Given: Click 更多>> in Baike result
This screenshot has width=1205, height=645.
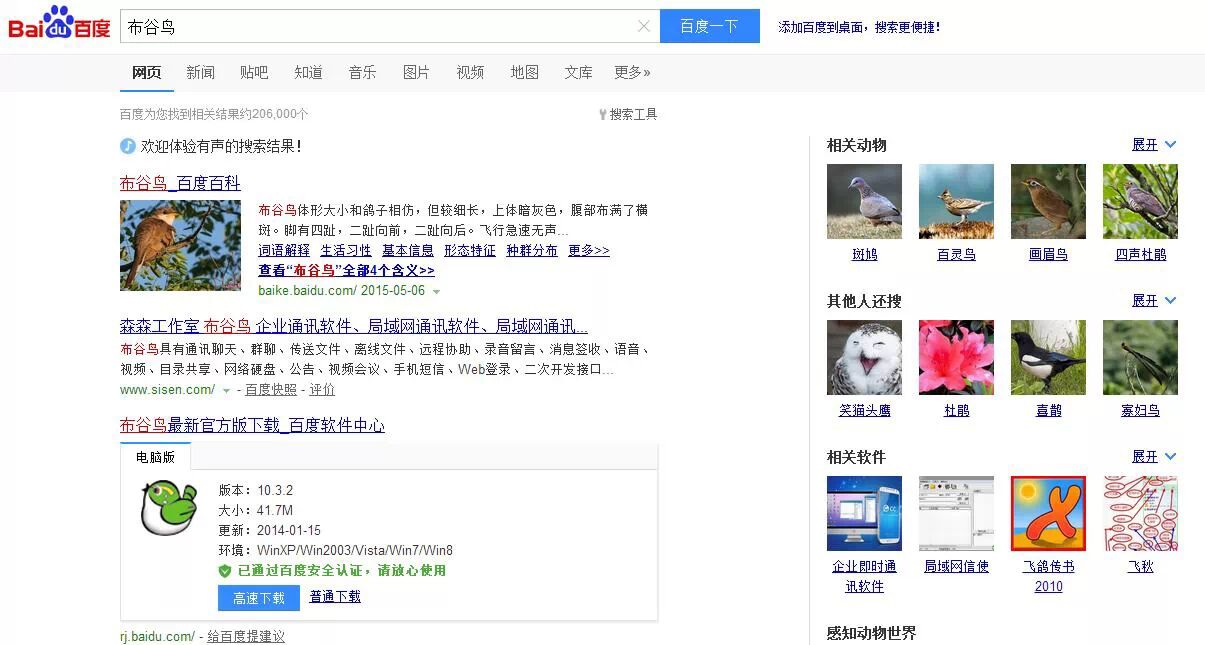Looking at the screenshot, I should coord(589,250).
